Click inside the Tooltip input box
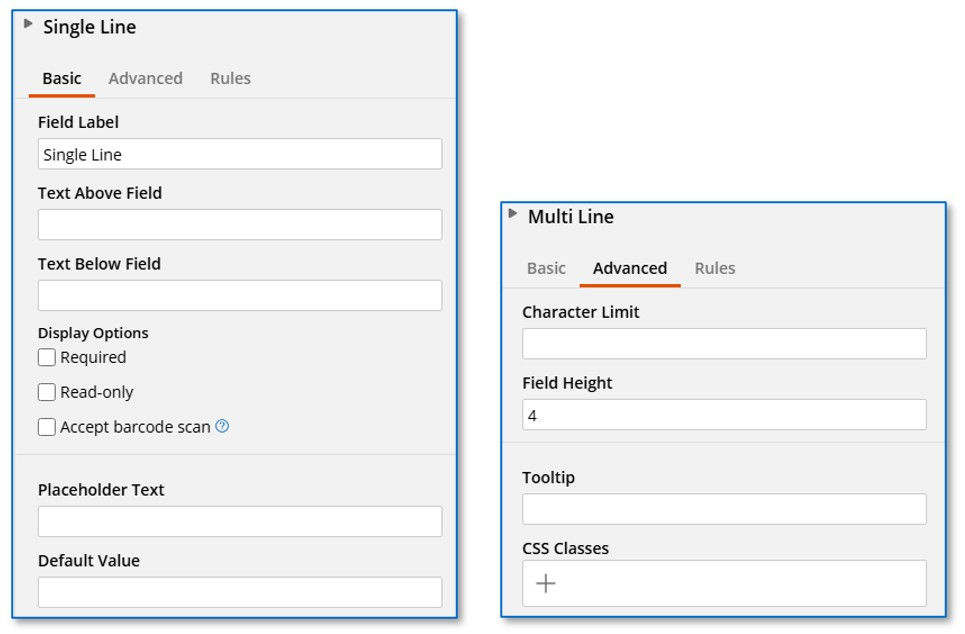Image resolution: width=965 pixels, height=634 pixels. (x=723, y=509)
